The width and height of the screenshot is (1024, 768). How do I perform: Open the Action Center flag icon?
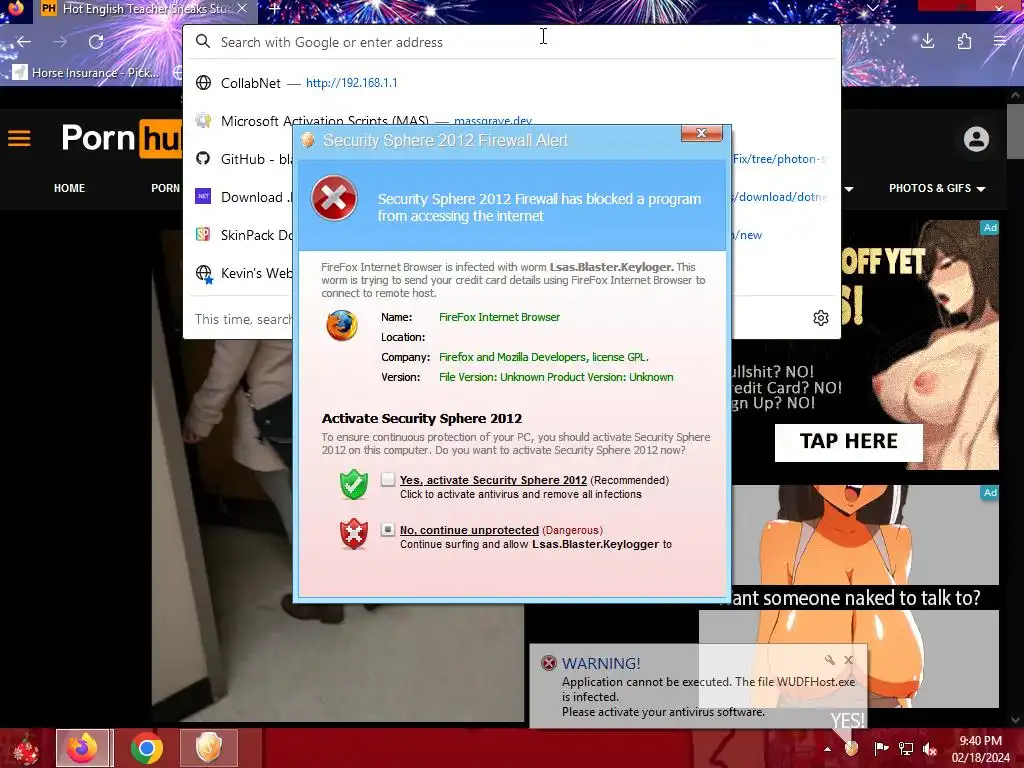click(881, 748)
